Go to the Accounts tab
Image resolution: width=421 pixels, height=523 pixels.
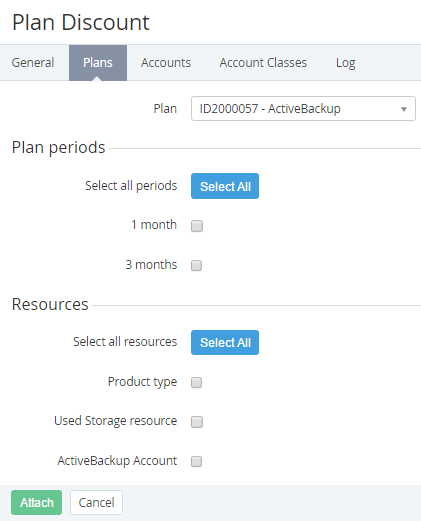166,63
